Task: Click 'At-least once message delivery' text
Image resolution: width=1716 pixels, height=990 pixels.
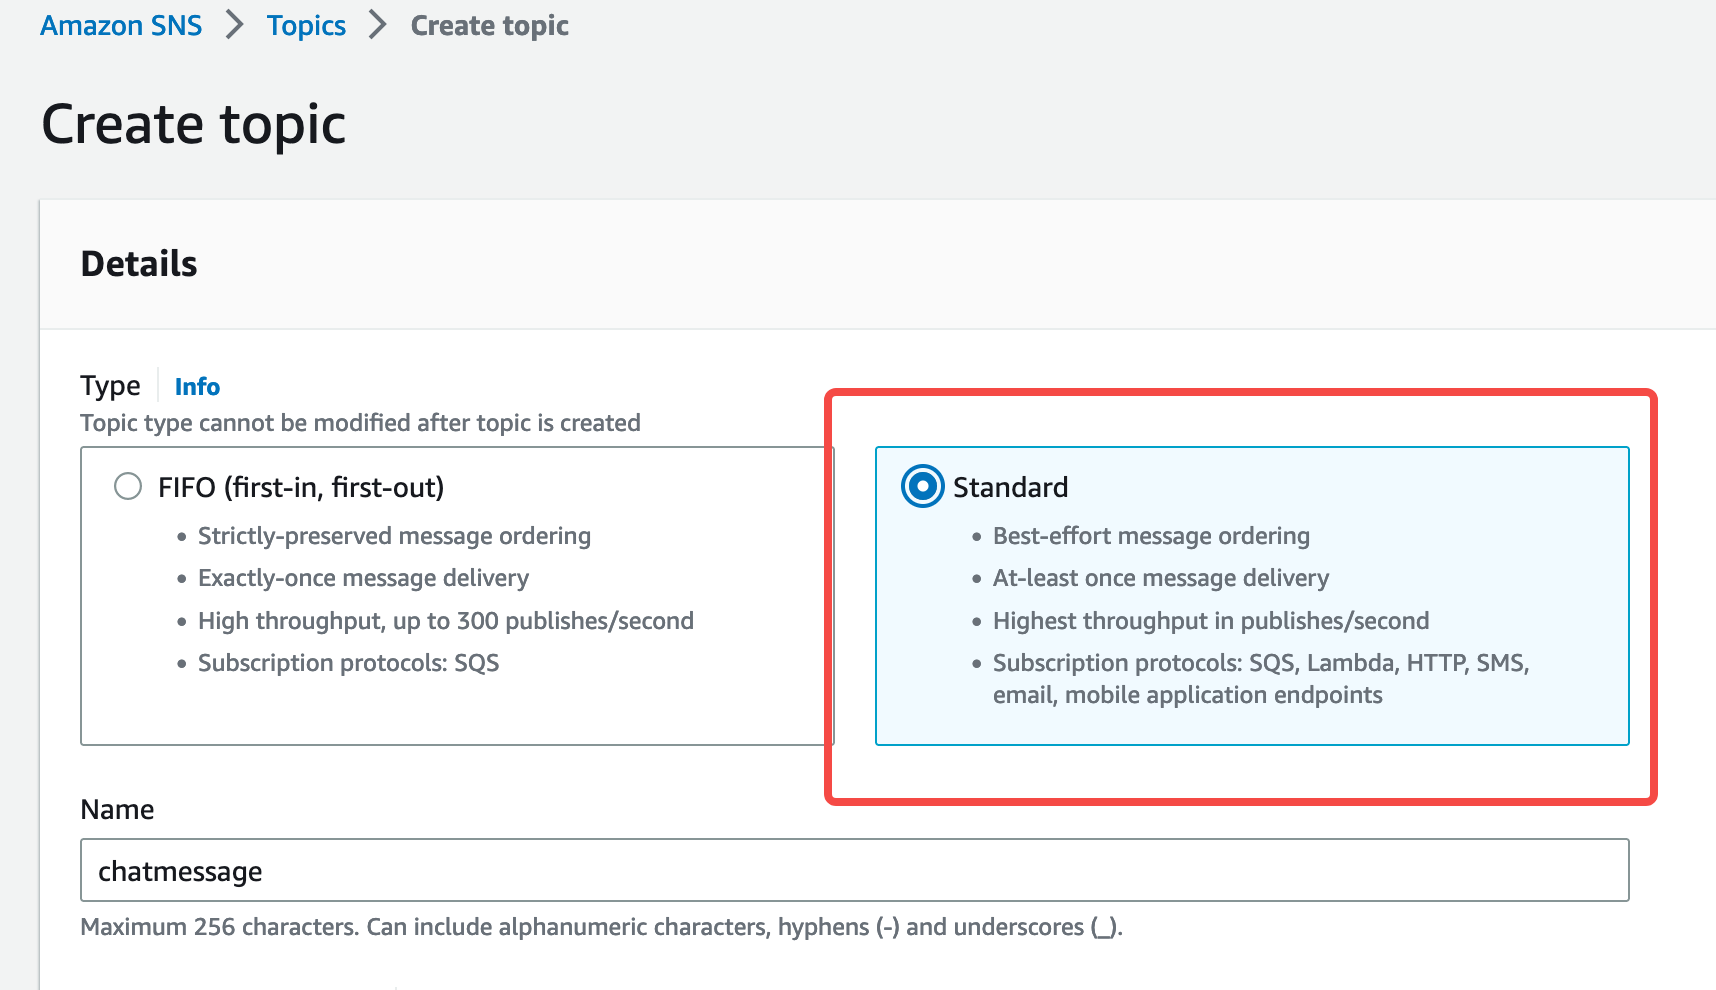Action: 1161,578
